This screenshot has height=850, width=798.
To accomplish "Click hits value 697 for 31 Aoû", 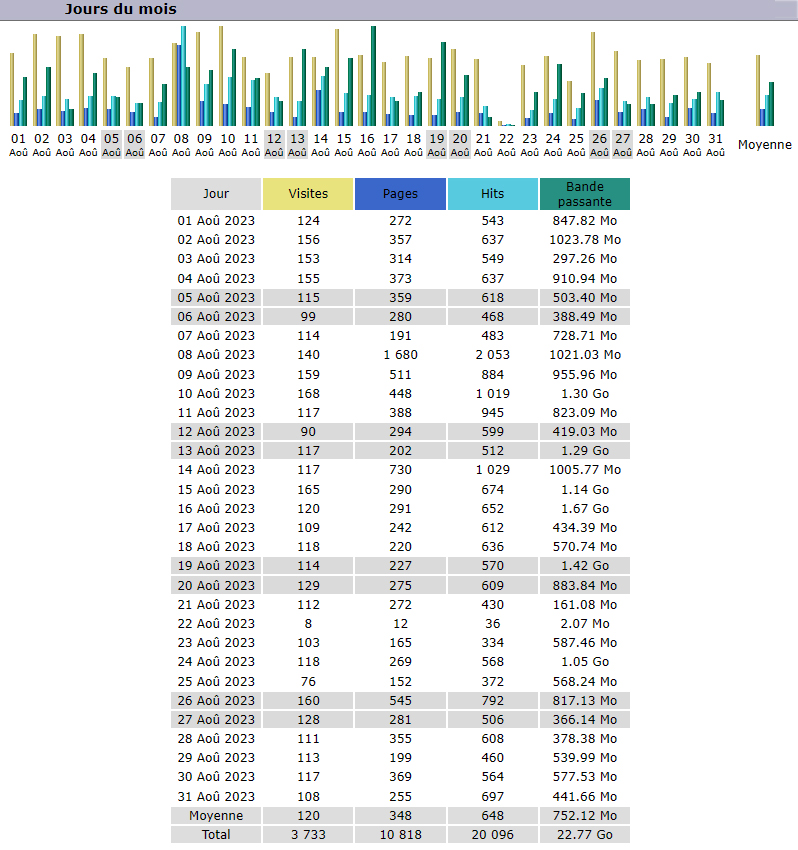I will click(492, 796).
